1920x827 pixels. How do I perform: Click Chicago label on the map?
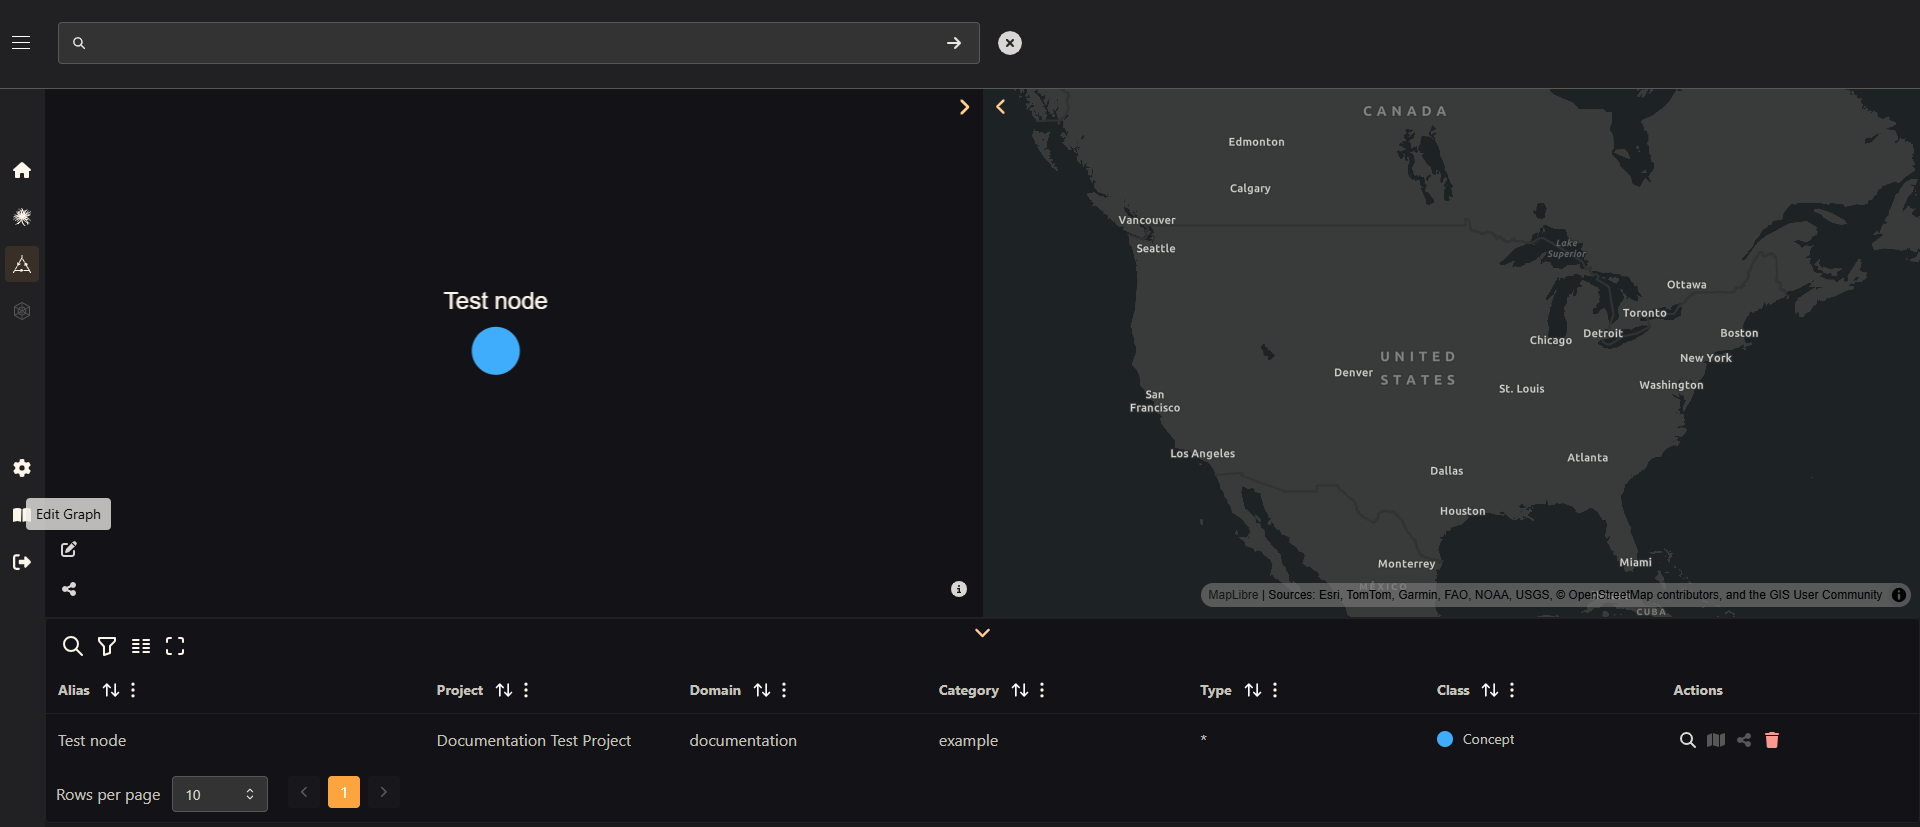click(1550, 340)
